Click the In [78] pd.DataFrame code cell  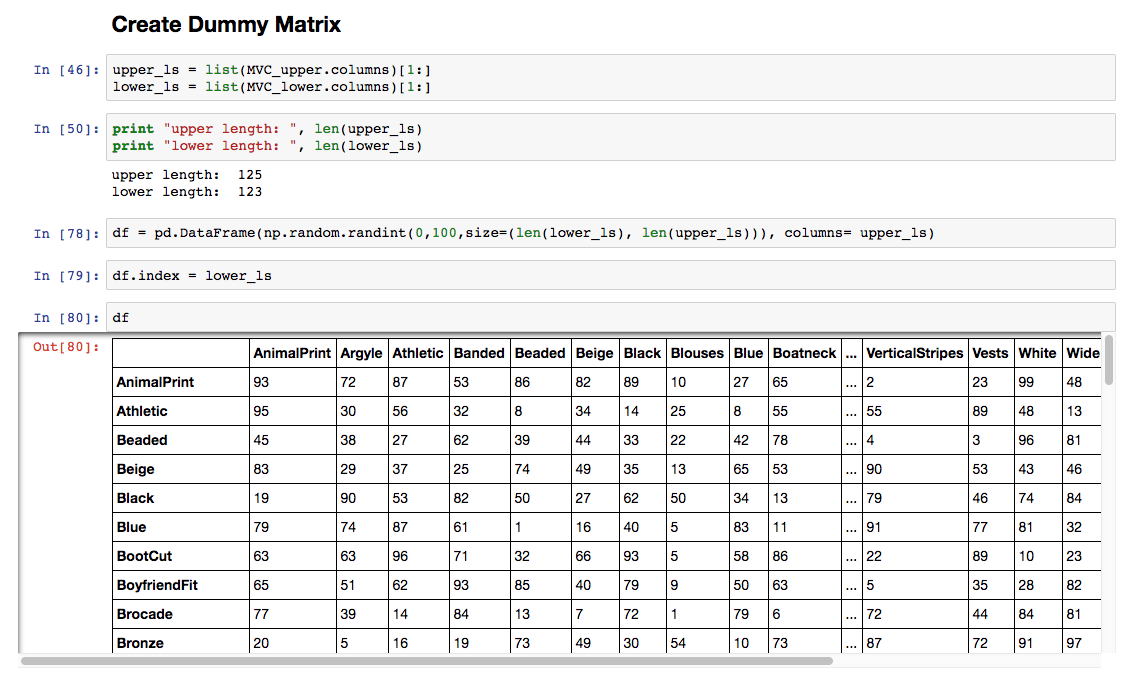point(610,233)
